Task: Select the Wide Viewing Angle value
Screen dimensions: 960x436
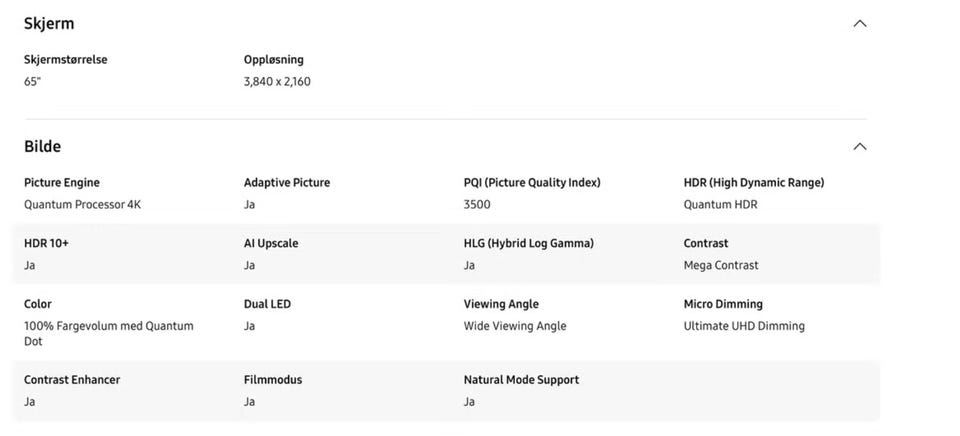Action: point(515,327)
